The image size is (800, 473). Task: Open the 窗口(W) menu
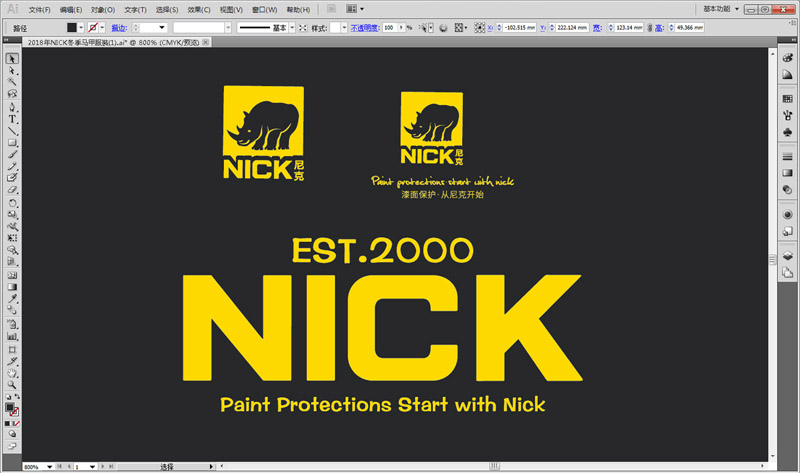(x=264, y=10)
